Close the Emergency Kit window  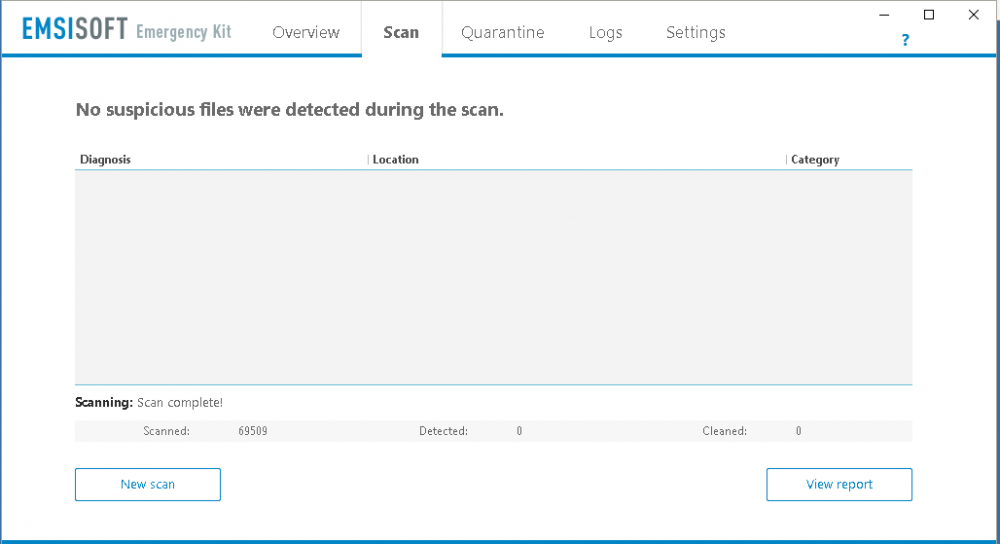coord(973,15)
